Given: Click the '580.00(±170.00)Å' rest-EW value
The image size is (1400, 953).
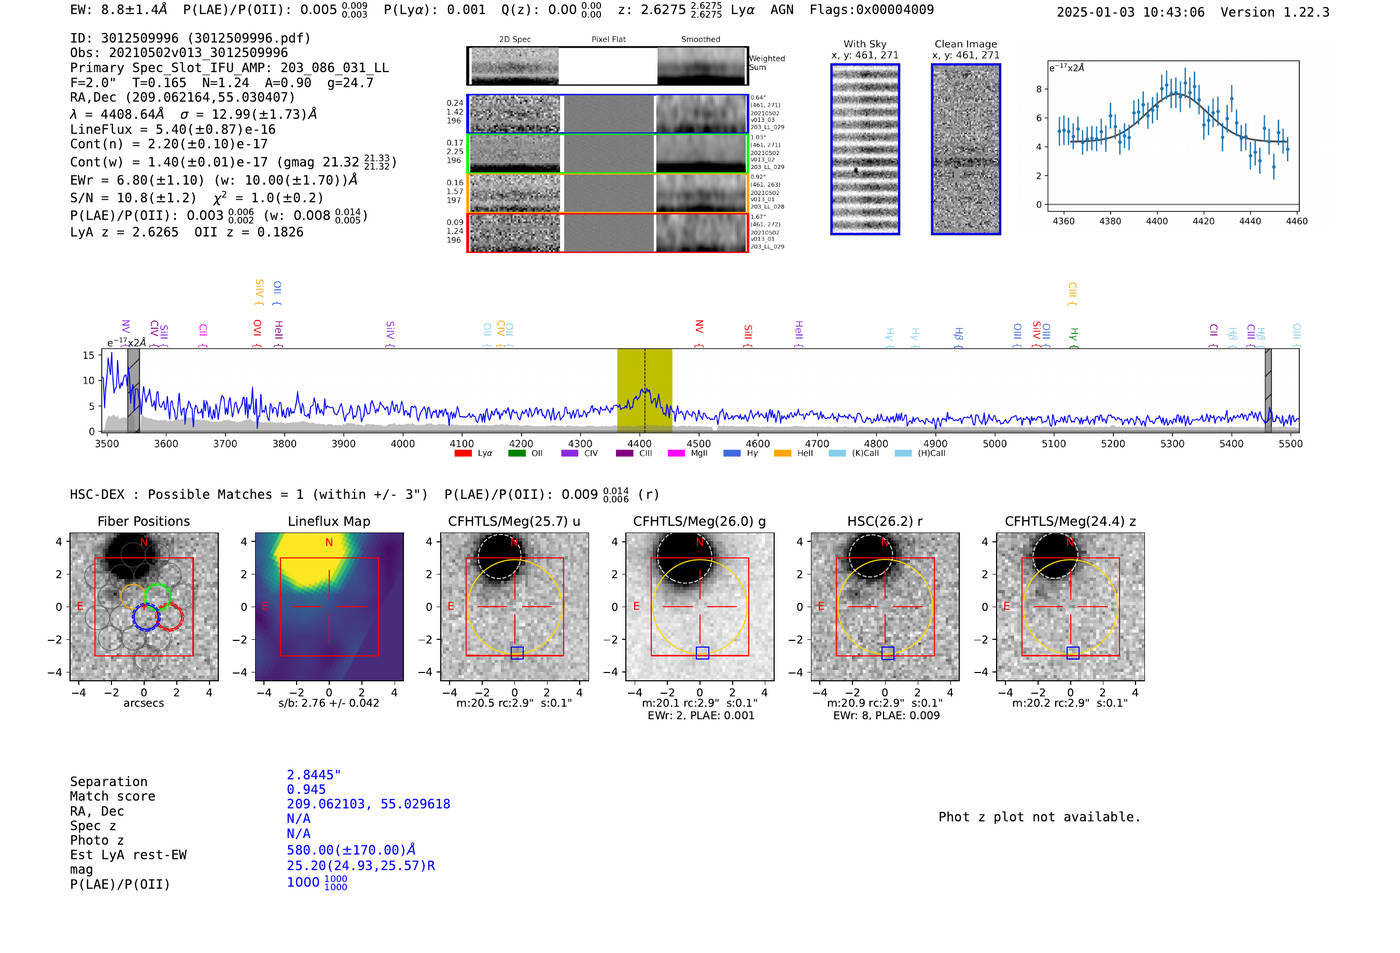Looking at the screenshot, I should (x=351, y=850).
